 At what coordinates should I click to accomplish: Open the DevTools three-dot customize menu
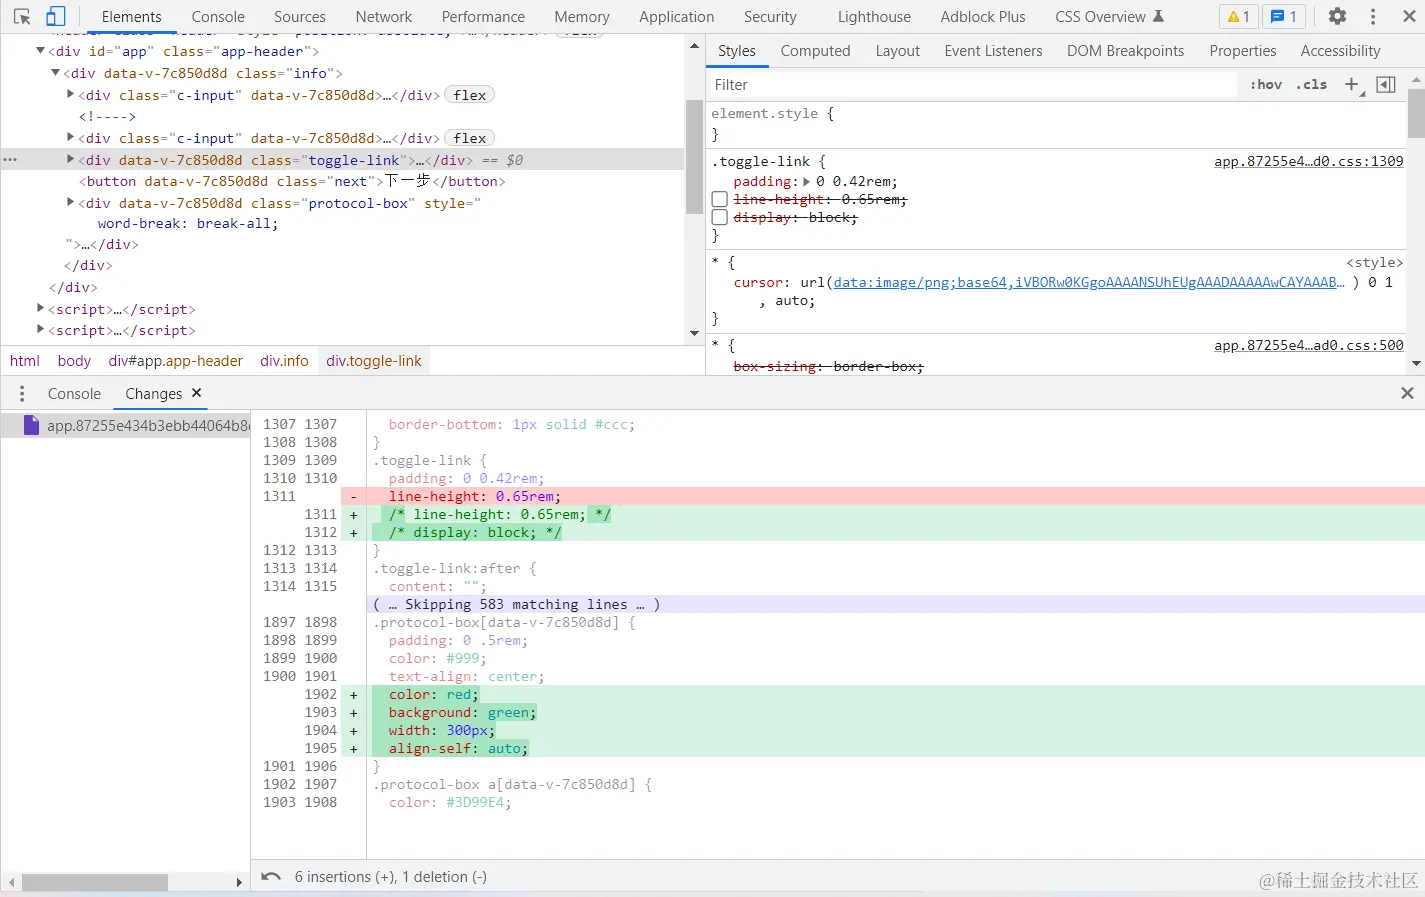coord(1372,17)
